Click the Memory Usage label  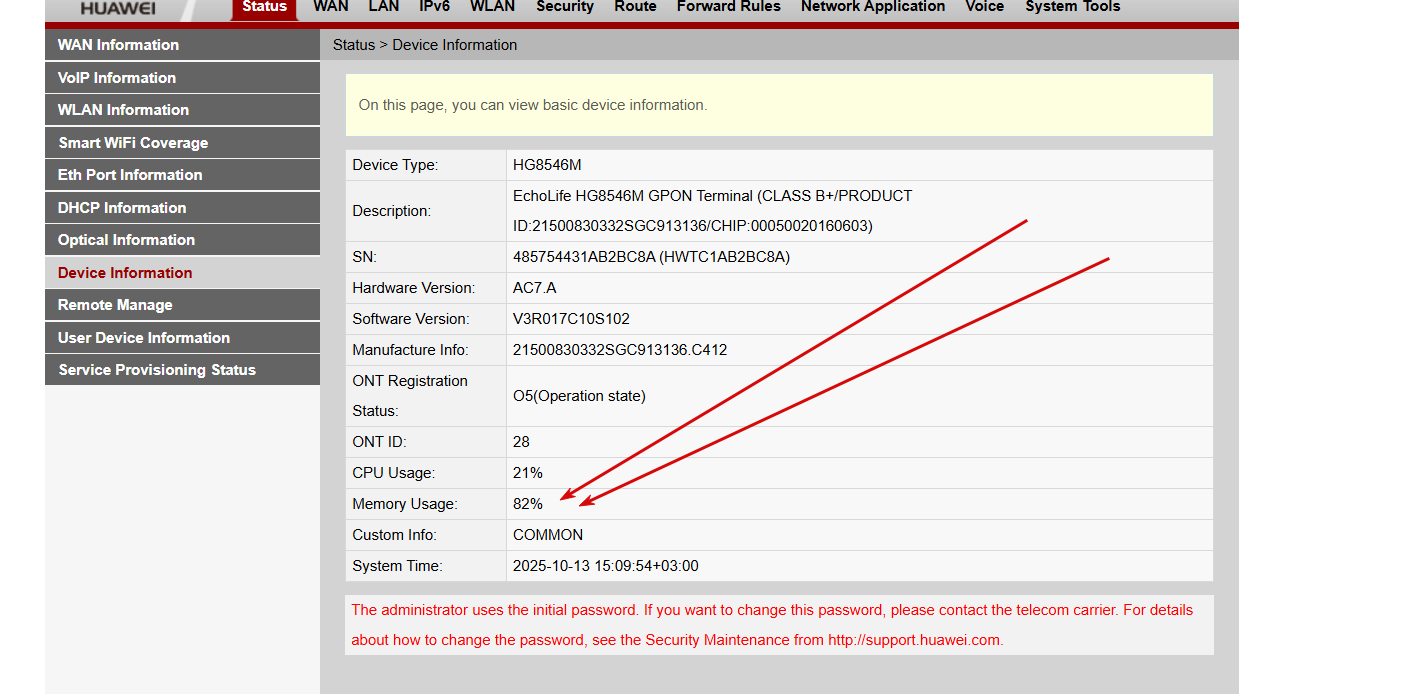[x=404, y=504]
